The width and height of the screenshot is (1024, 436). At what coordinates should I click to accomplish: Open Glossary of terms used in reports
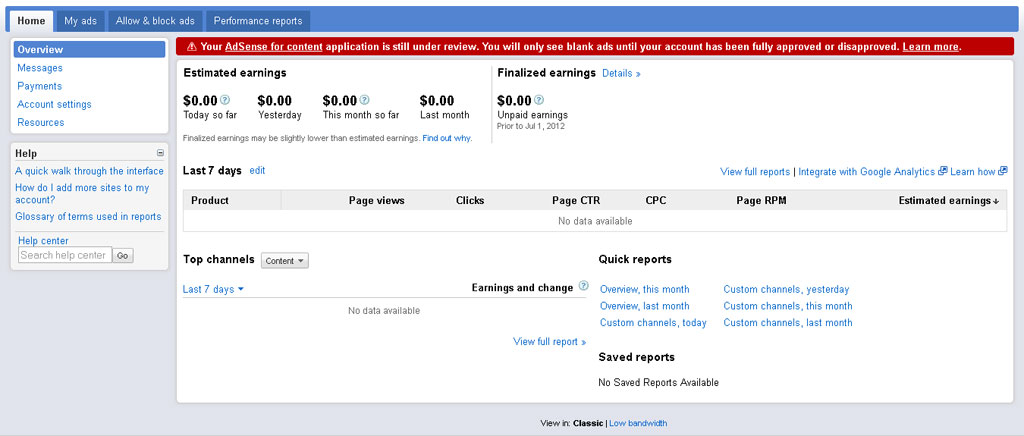point(88,217)
